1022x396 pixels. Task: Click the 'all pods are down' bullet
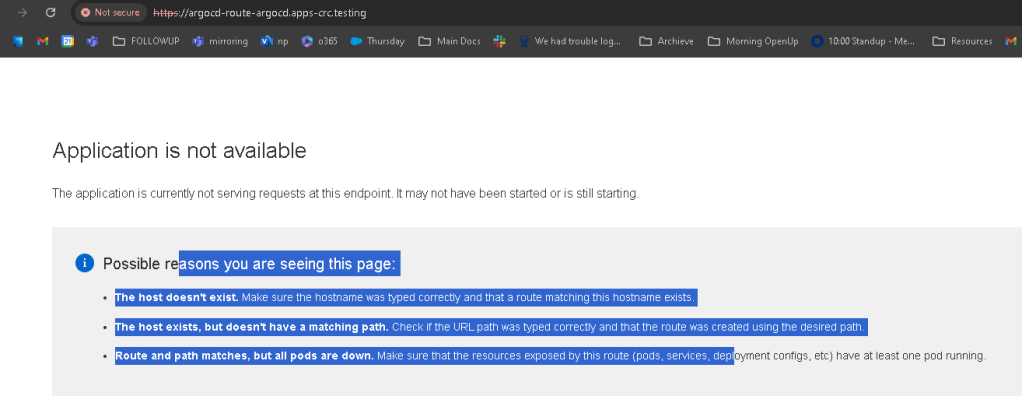coord(550,356)
